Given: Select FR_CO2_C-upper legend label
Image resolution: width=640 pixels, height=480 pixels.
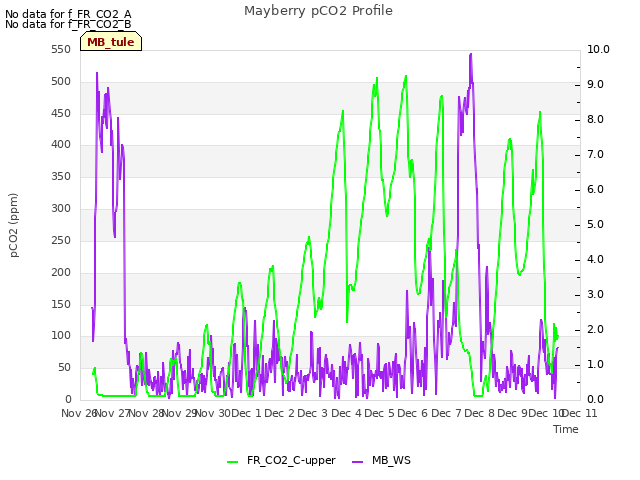Looking at the screenshot, I should (x=291, y=460).
